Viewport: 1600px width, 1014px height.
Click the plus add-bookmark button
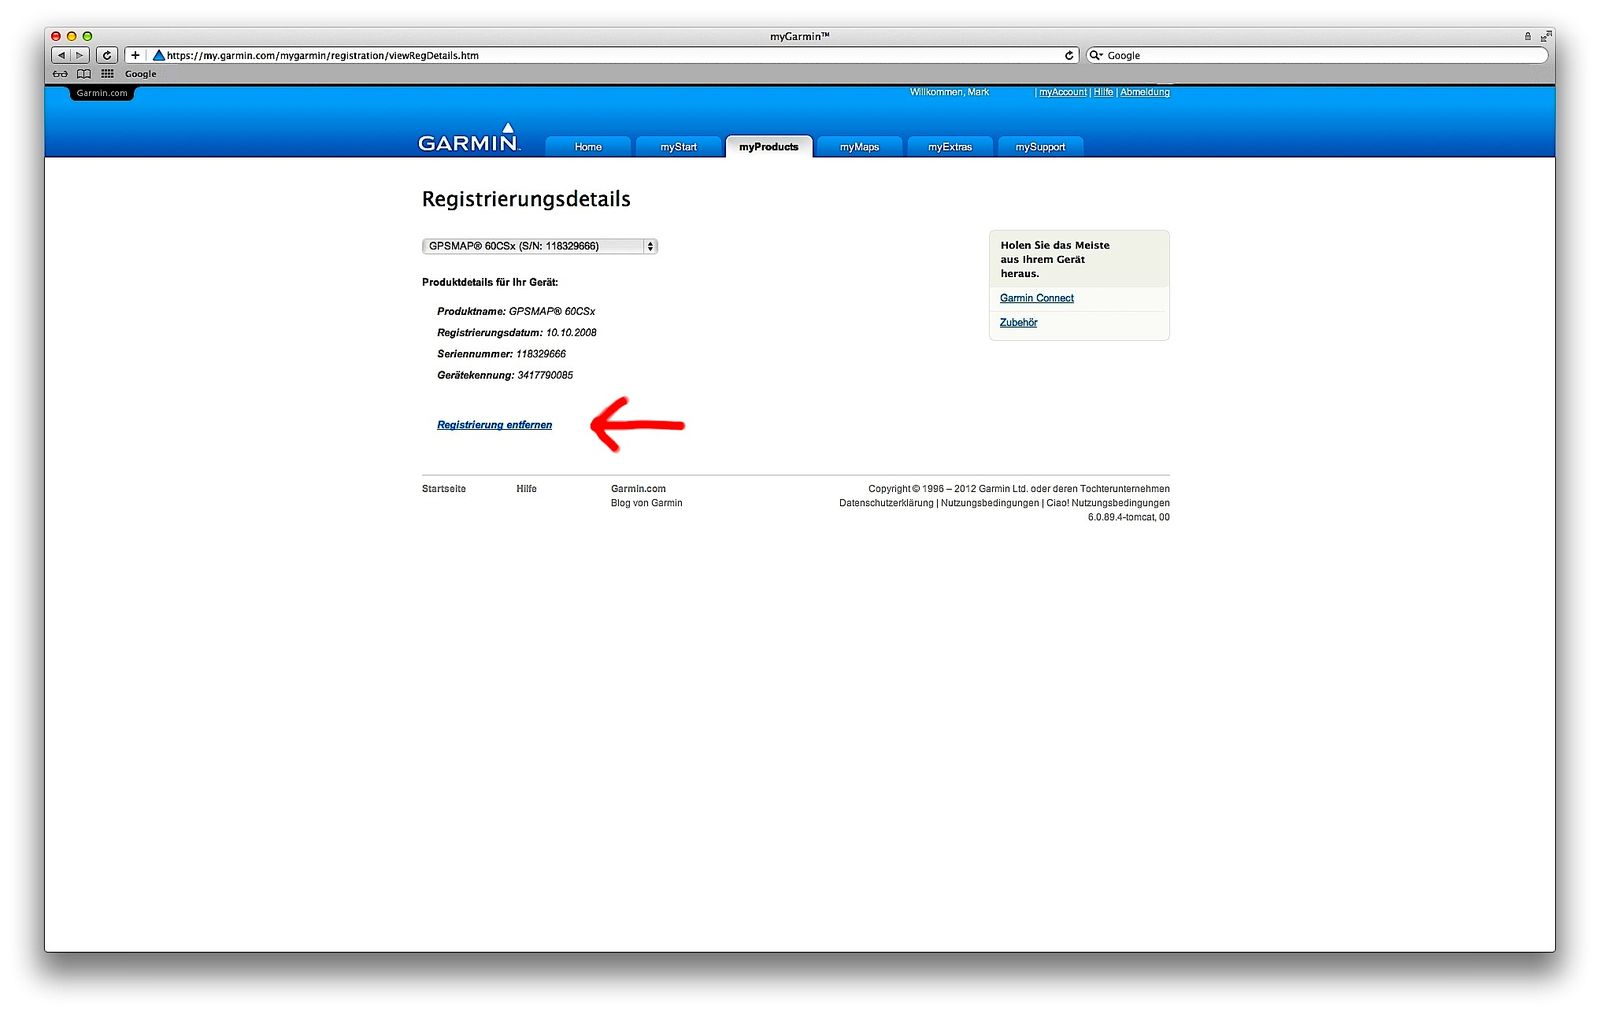(x=135, y=55)
